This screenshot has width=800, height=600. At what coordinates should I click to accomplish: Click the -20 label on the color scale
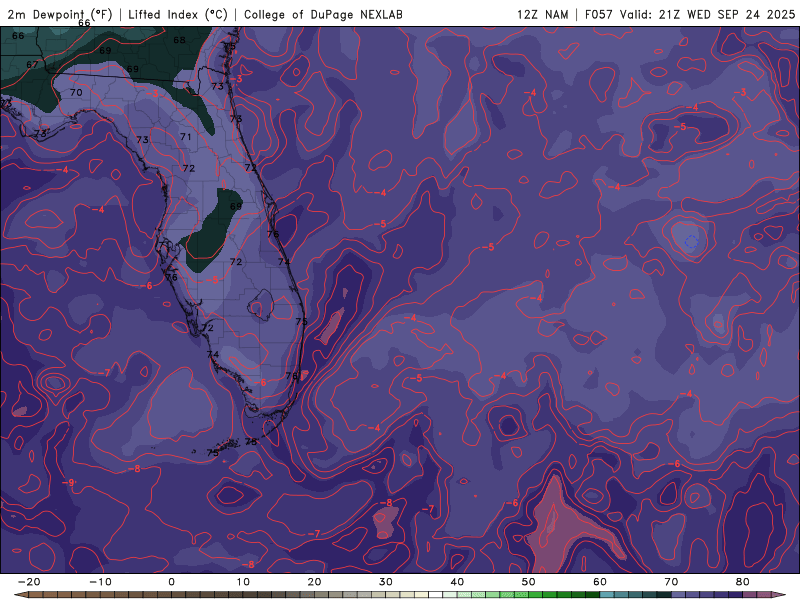pos(29,582)
